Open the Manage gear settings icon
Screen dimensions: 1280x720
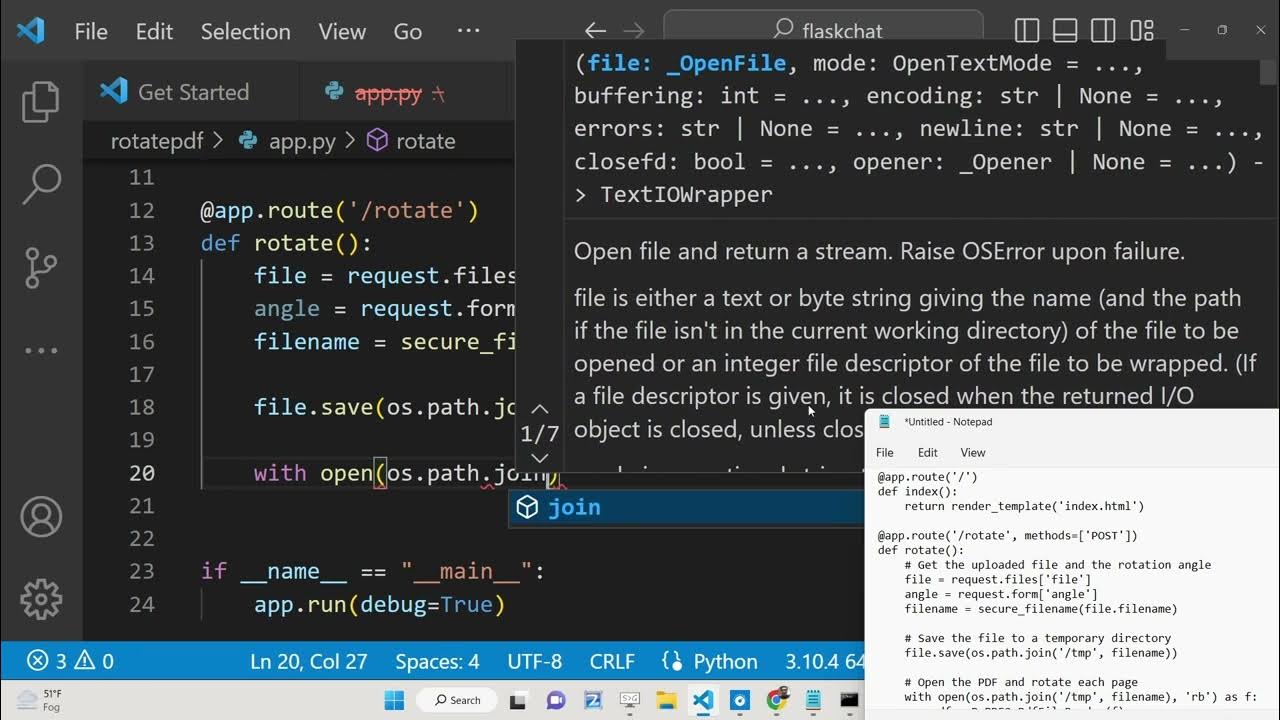[x=41, y=599]
